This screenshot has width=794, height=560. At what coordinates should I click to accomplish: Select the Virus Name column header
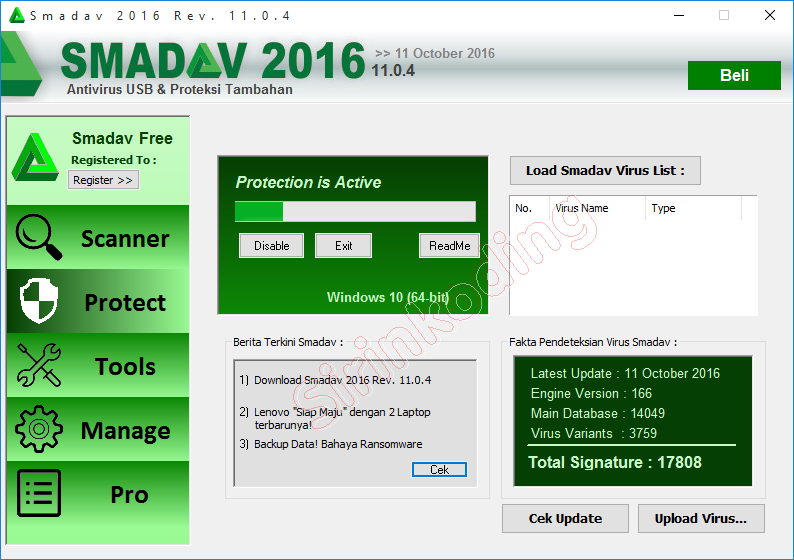[x=598, y=208]
